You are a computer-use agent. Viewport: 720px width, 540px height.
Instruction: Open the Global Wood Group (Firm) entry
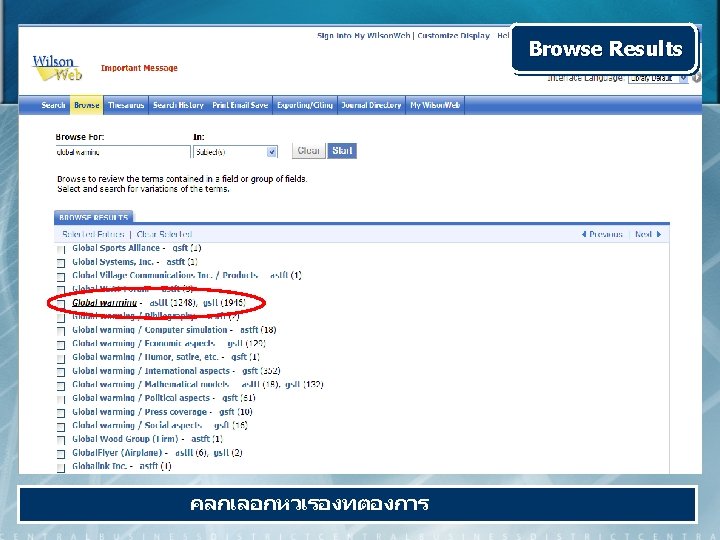click(125, 439)
